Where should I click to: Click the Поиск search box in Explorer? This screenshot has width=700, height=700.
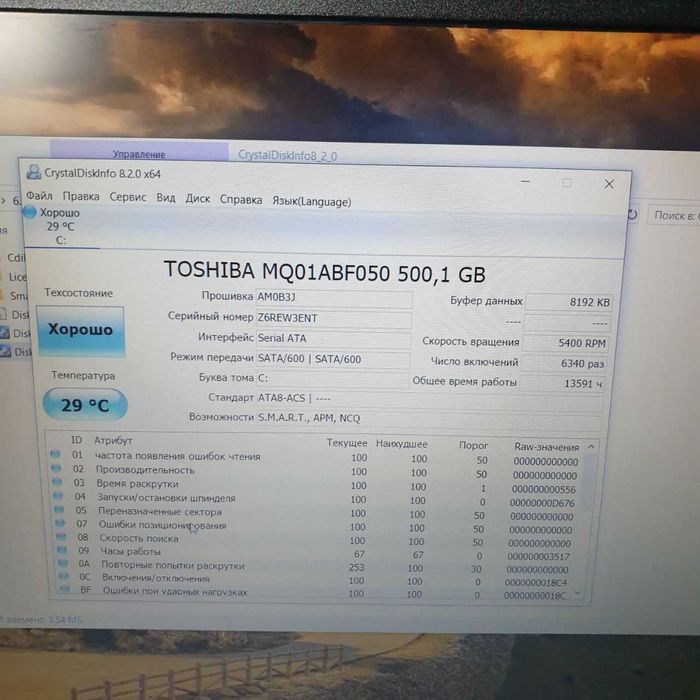pyautogui.click(x=674, y=216)
